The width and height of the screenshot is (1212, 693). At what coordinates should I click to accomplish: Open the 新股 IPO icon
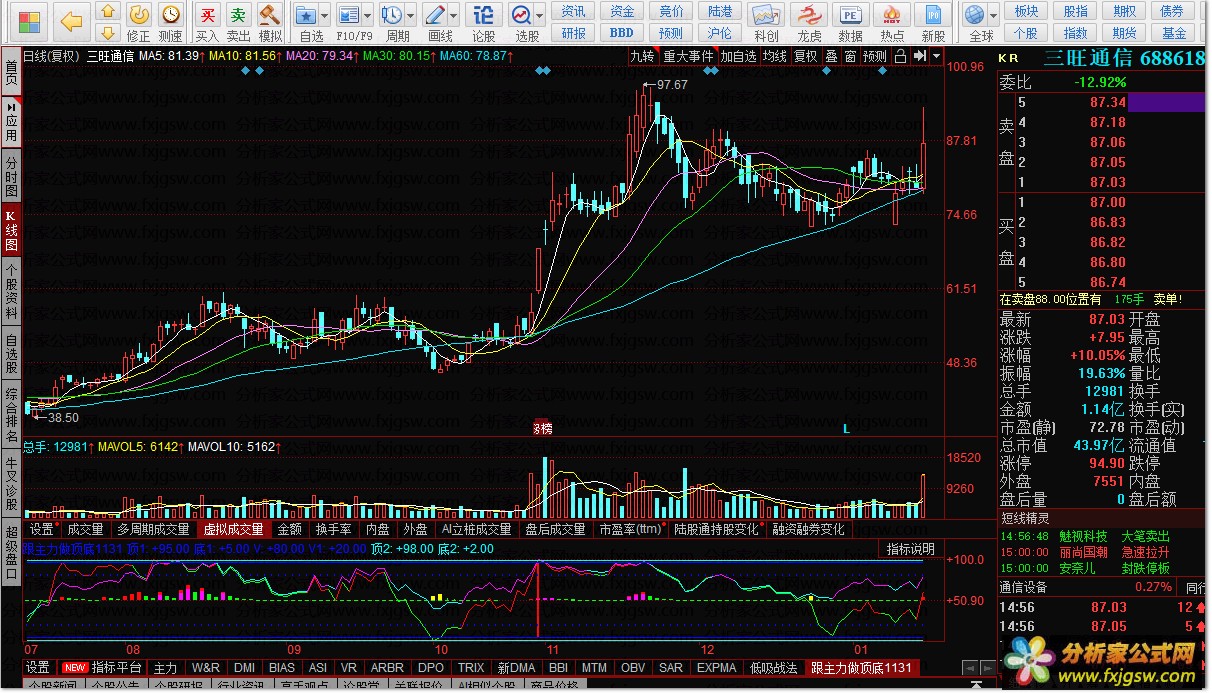[933, 15]
